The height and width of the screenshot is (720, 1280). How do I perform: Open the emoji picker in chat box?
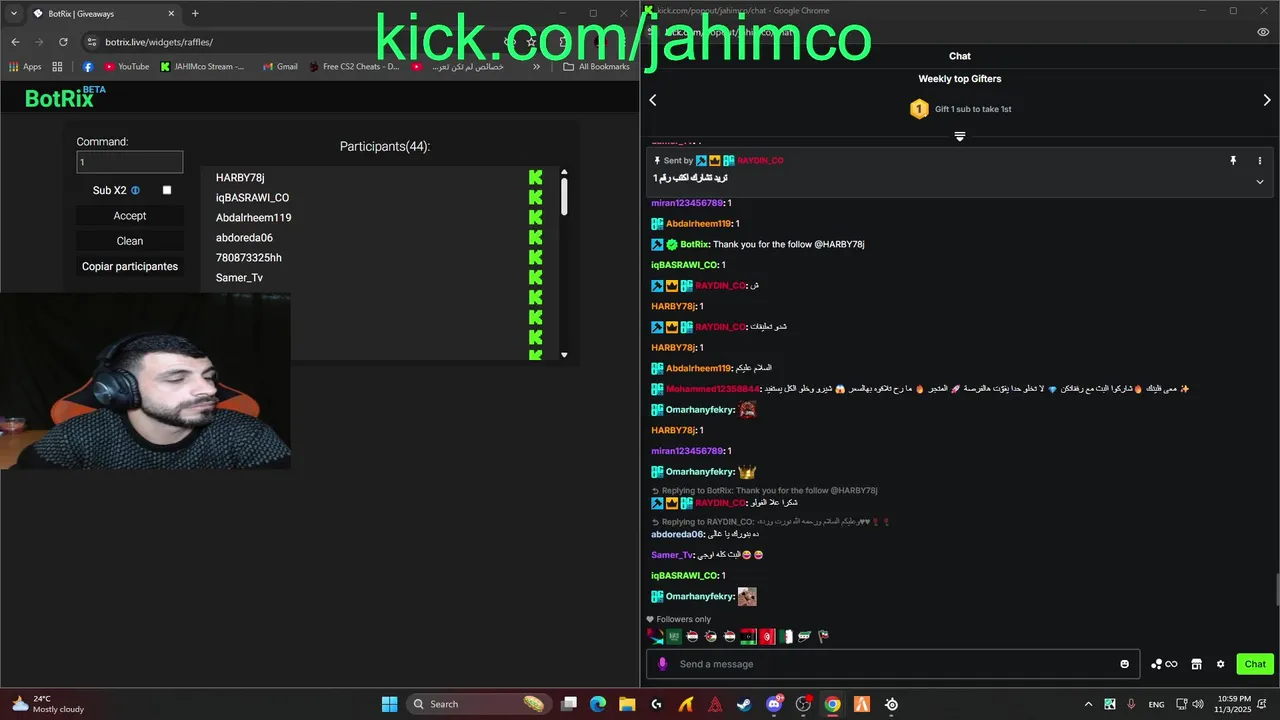tap(1125, 664)
